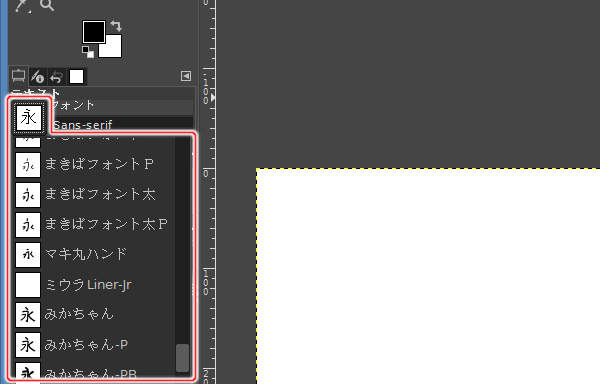Switch to the Images tab with white thumbnail

(x=76, y=76)
